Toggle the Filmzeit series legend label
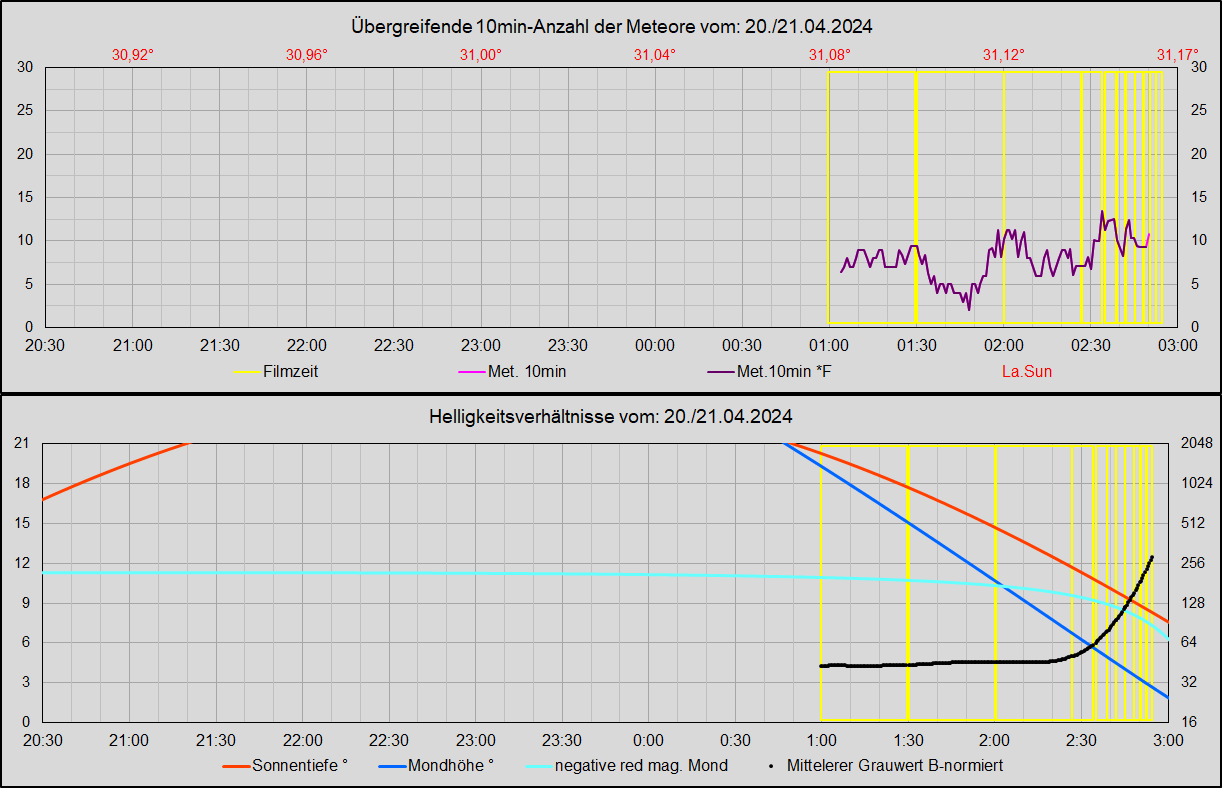Viewport: 1222px width, 788px height. (291, 372)
